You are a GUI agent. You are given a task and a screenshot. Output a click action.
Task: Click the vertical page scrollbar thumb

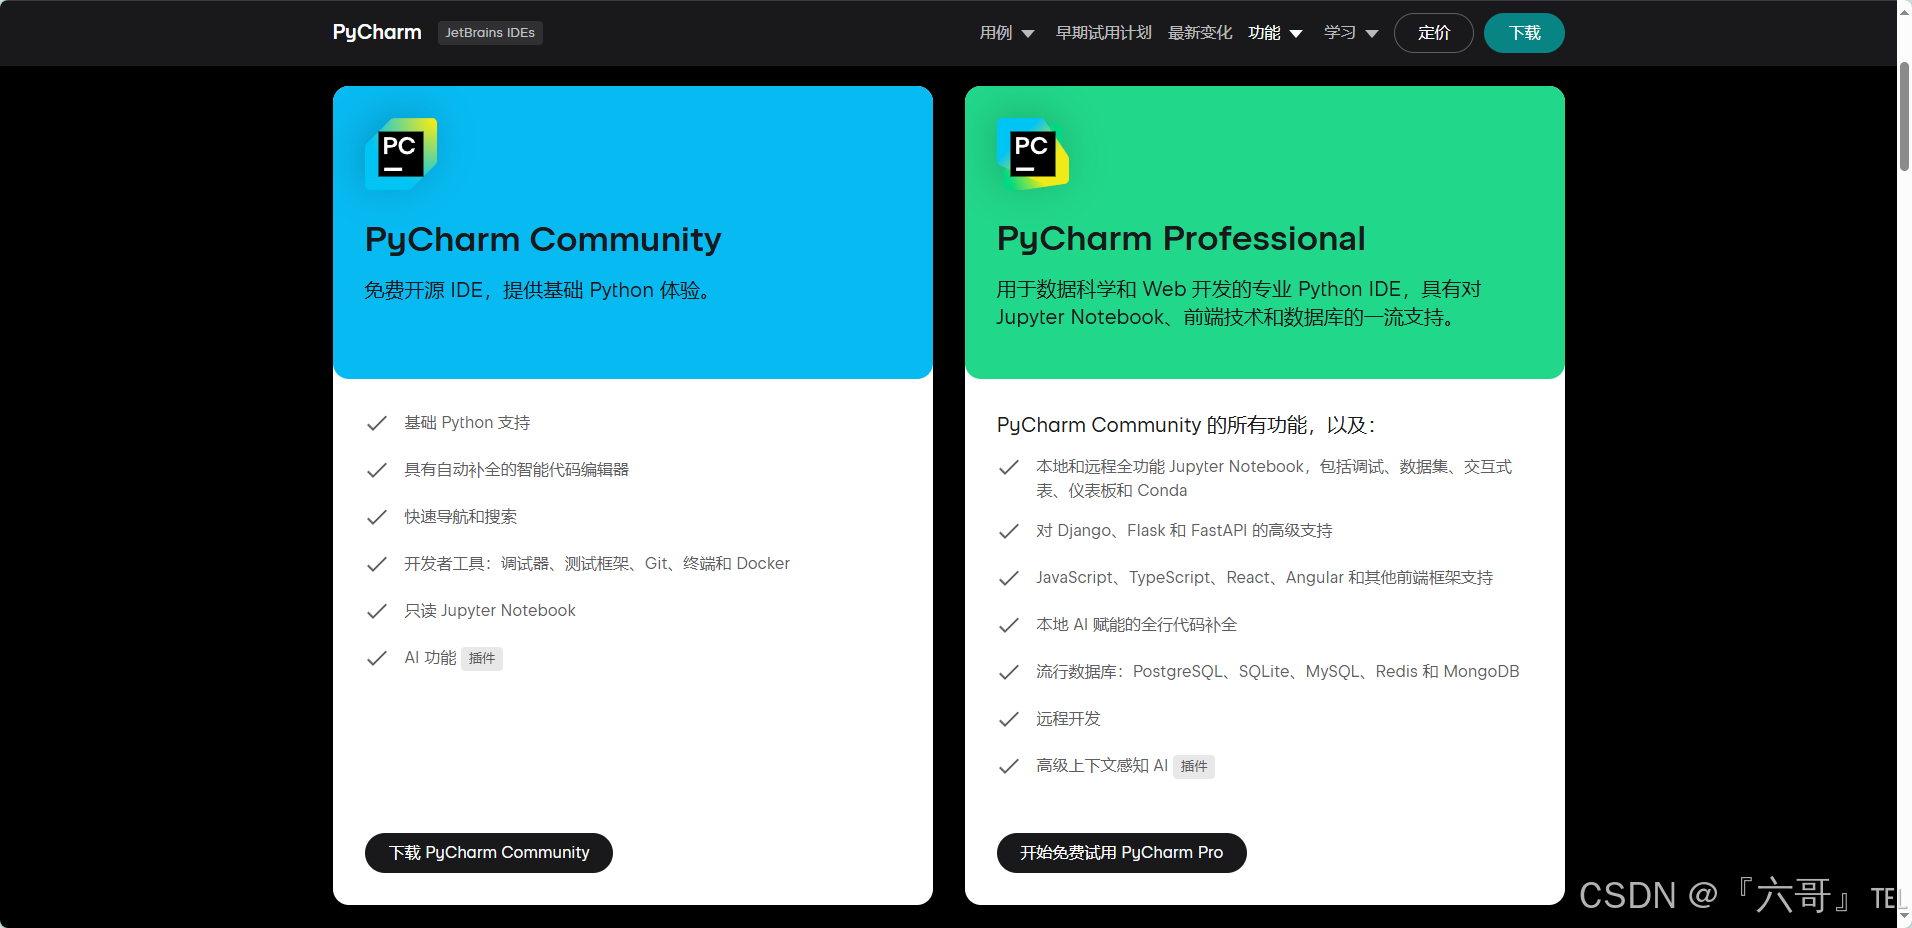1904,117
